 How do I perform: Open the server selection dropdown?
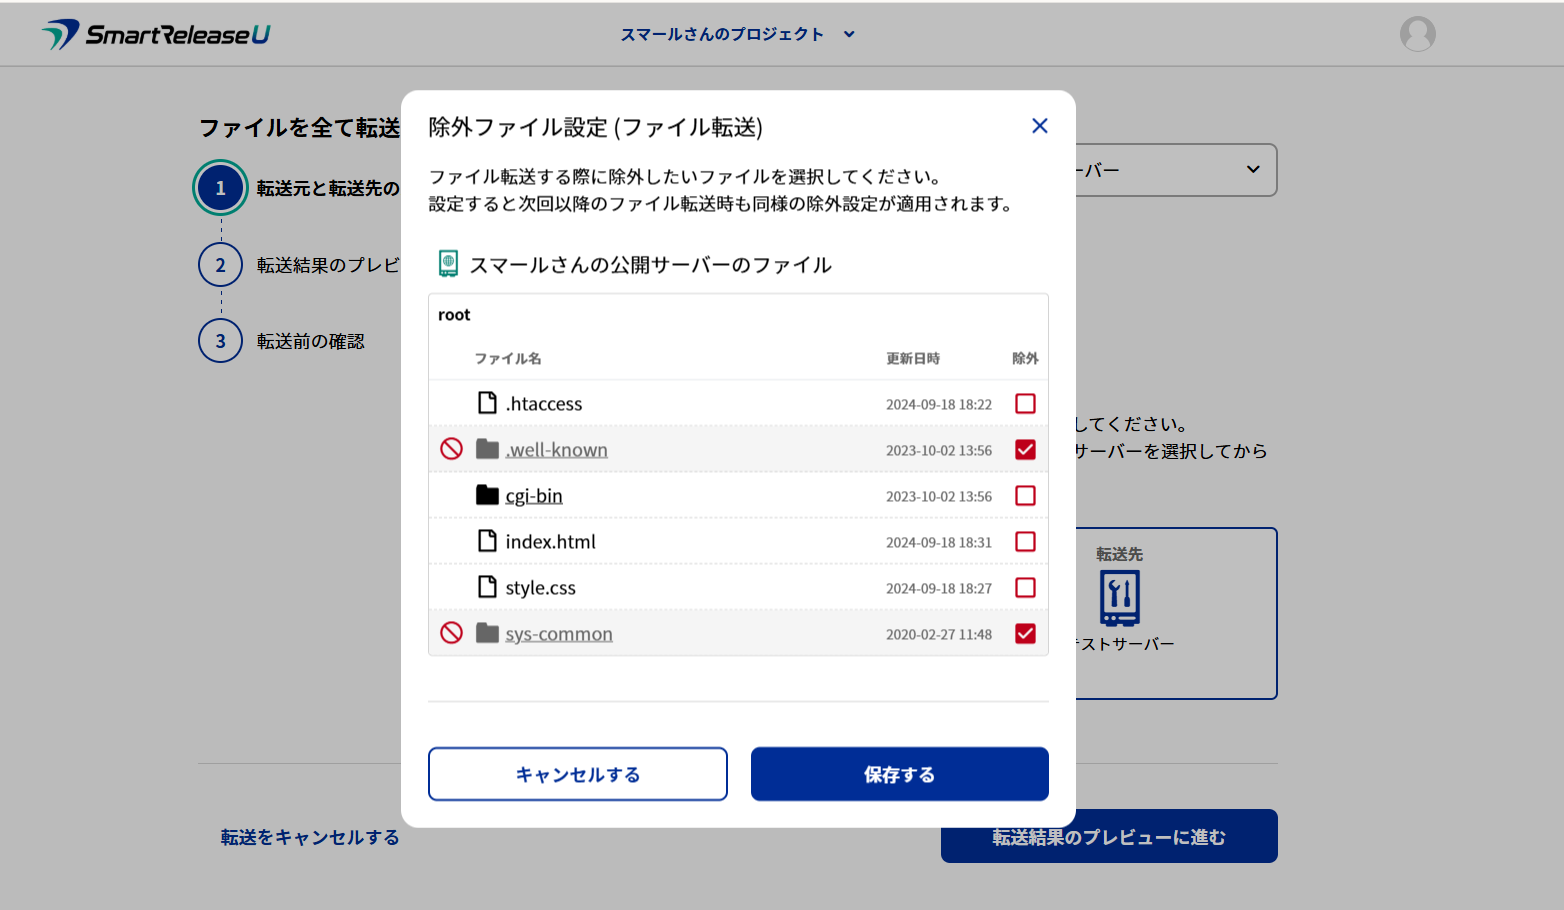pyautogui.click(x=1252, y=170)
